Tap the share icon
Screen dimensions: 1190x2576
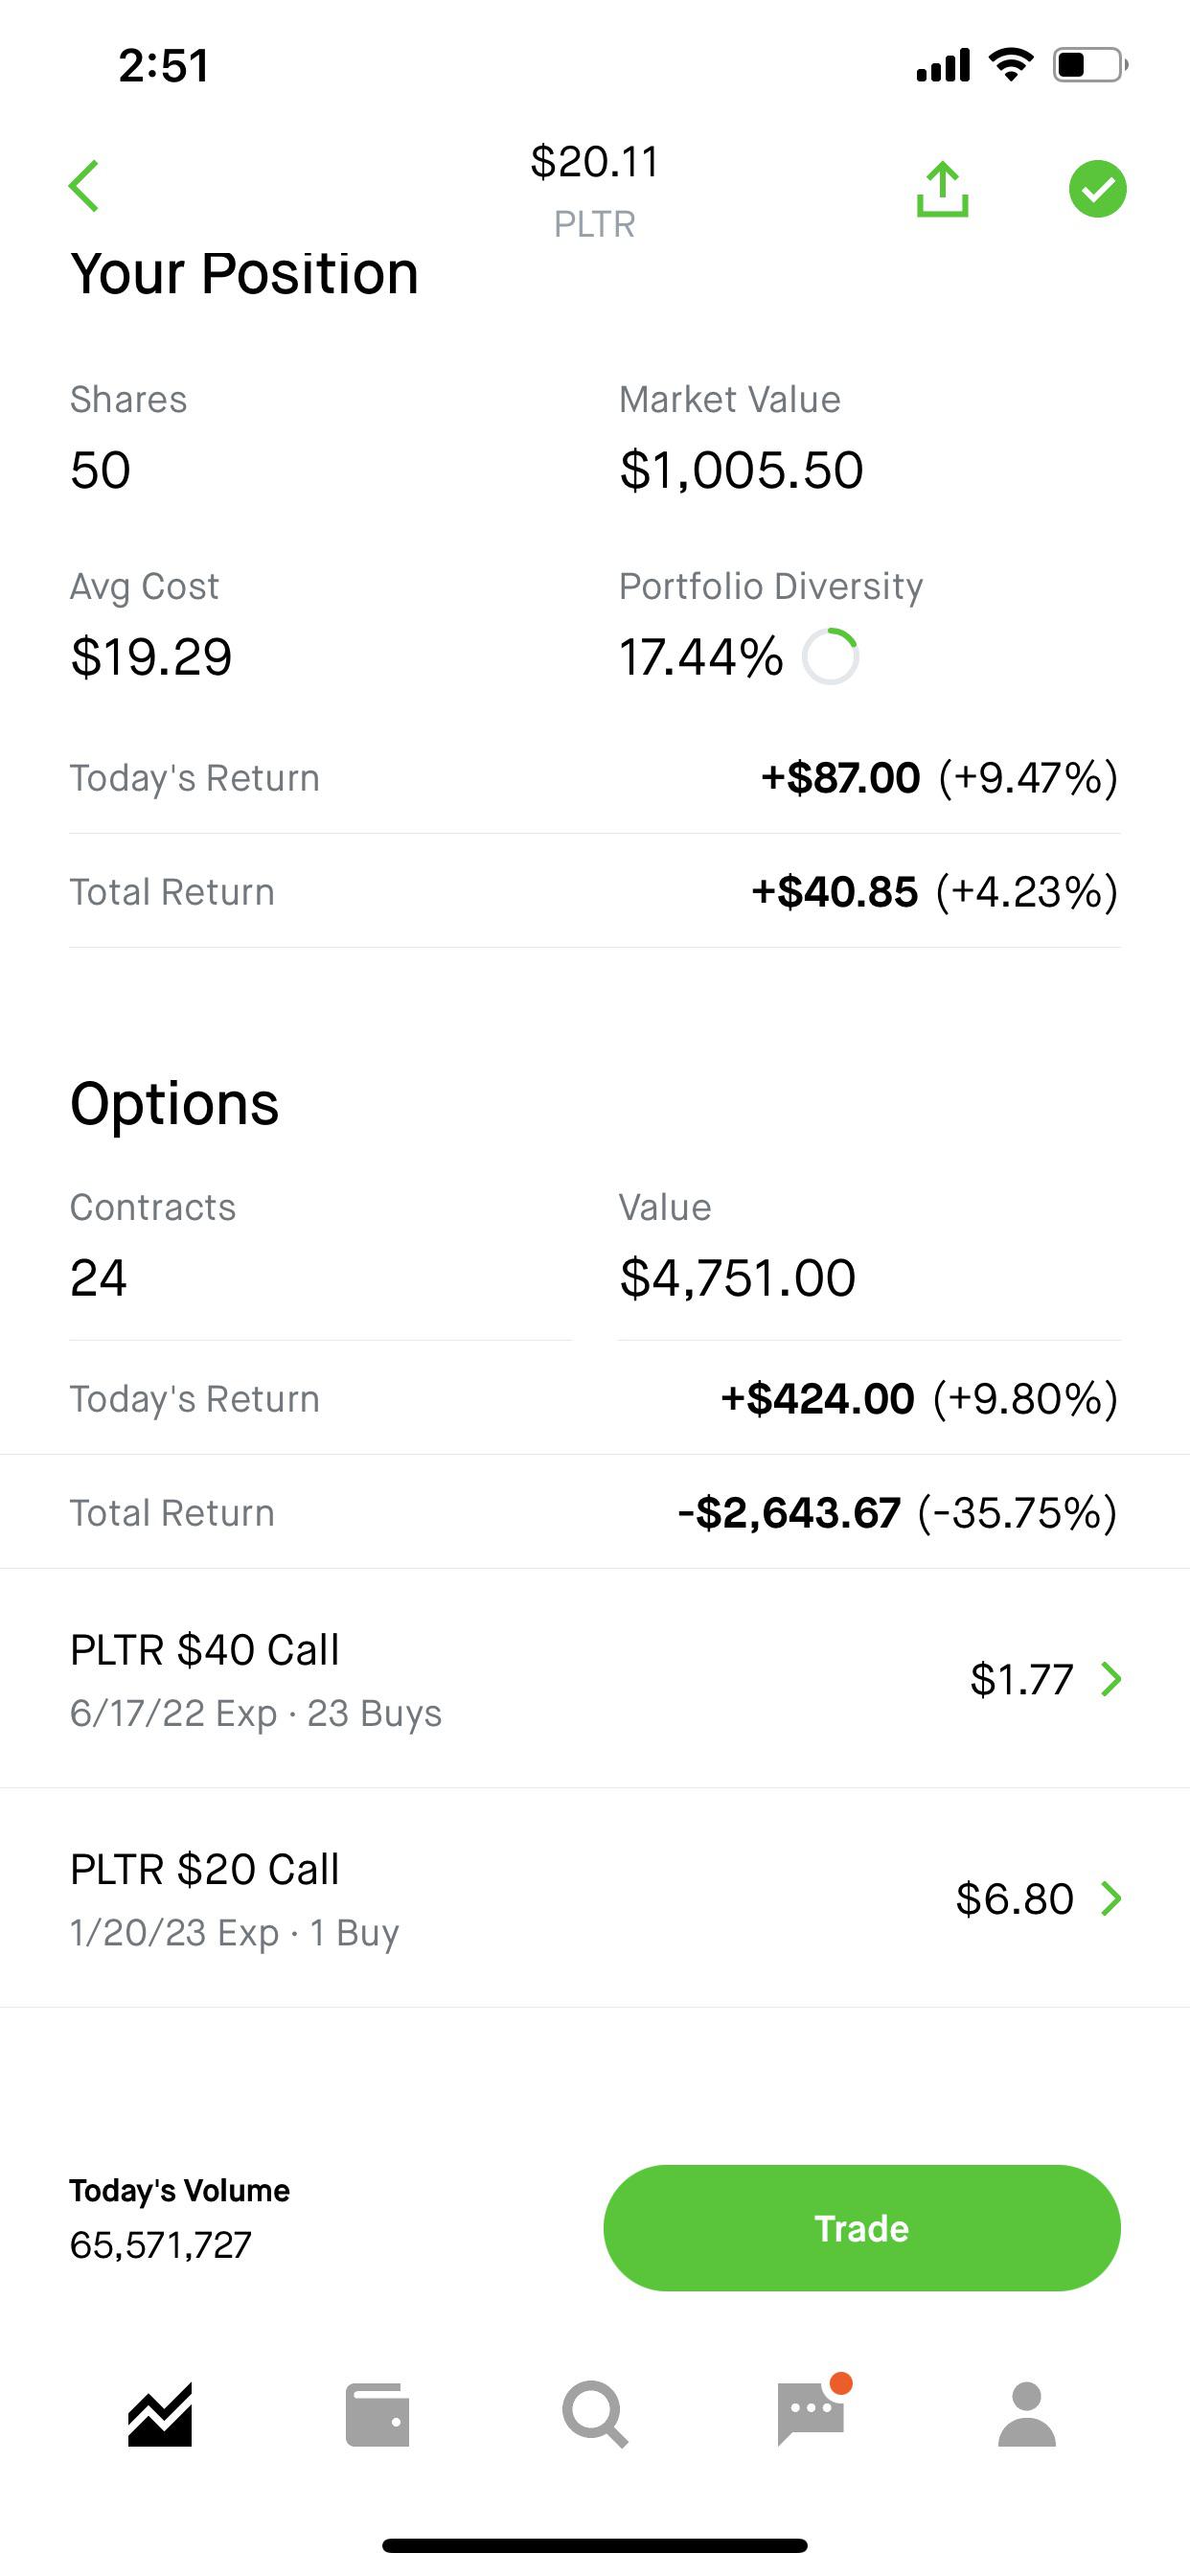point(942,189)
